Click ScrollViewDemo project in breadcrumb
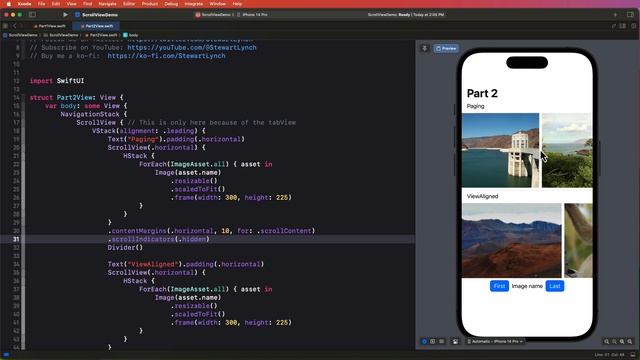This screenshot has width=640, height=360. pyautogui.click(x=20, y=35)
